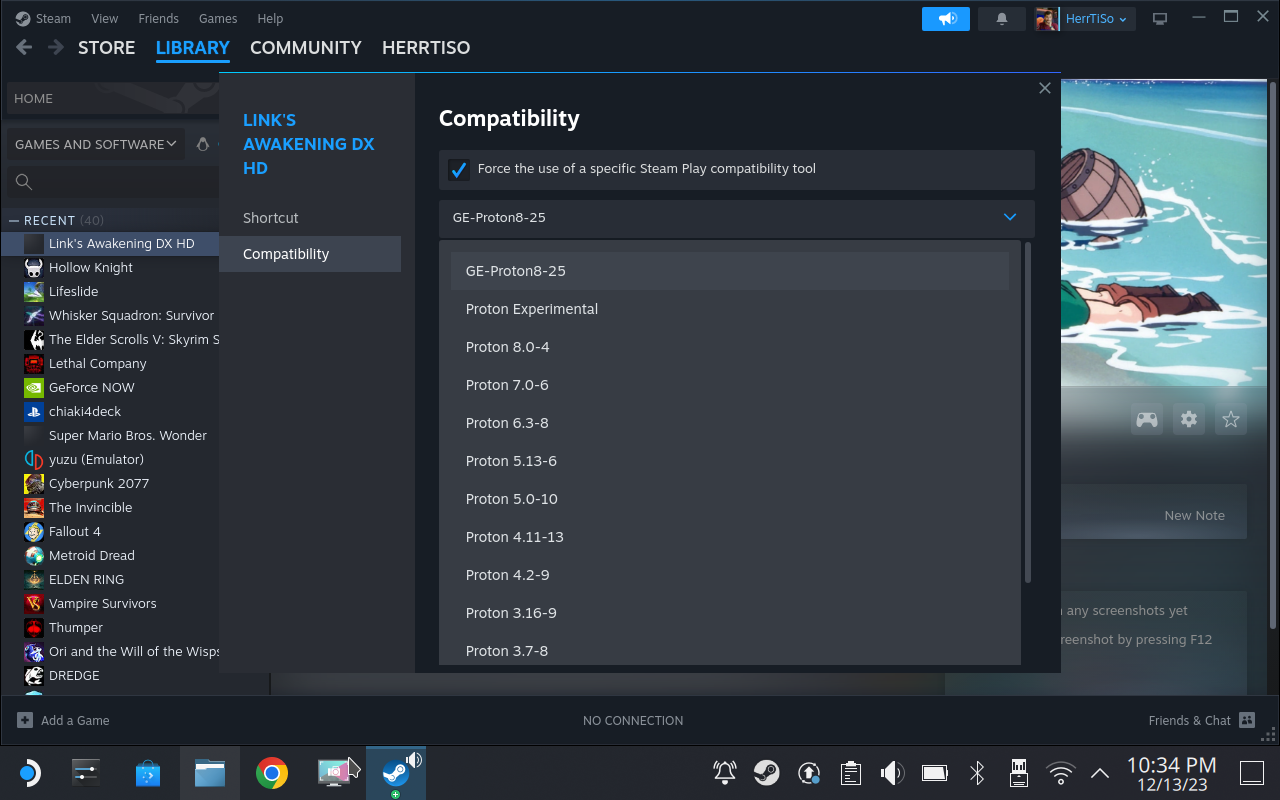Open the Friends menu
The height and width of the screenshot is (800, 1280).
[x=158, y=19]
